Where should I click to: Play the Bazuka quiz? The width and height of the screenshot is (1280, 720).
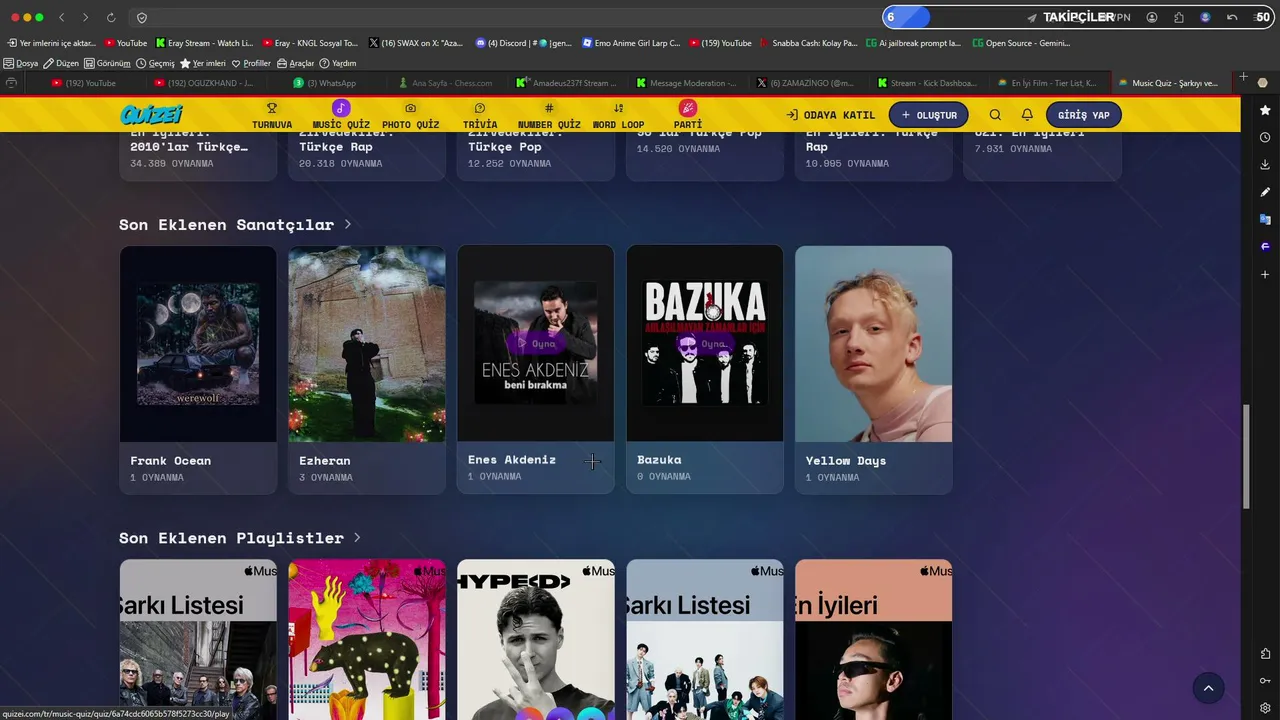coord(705,344)
